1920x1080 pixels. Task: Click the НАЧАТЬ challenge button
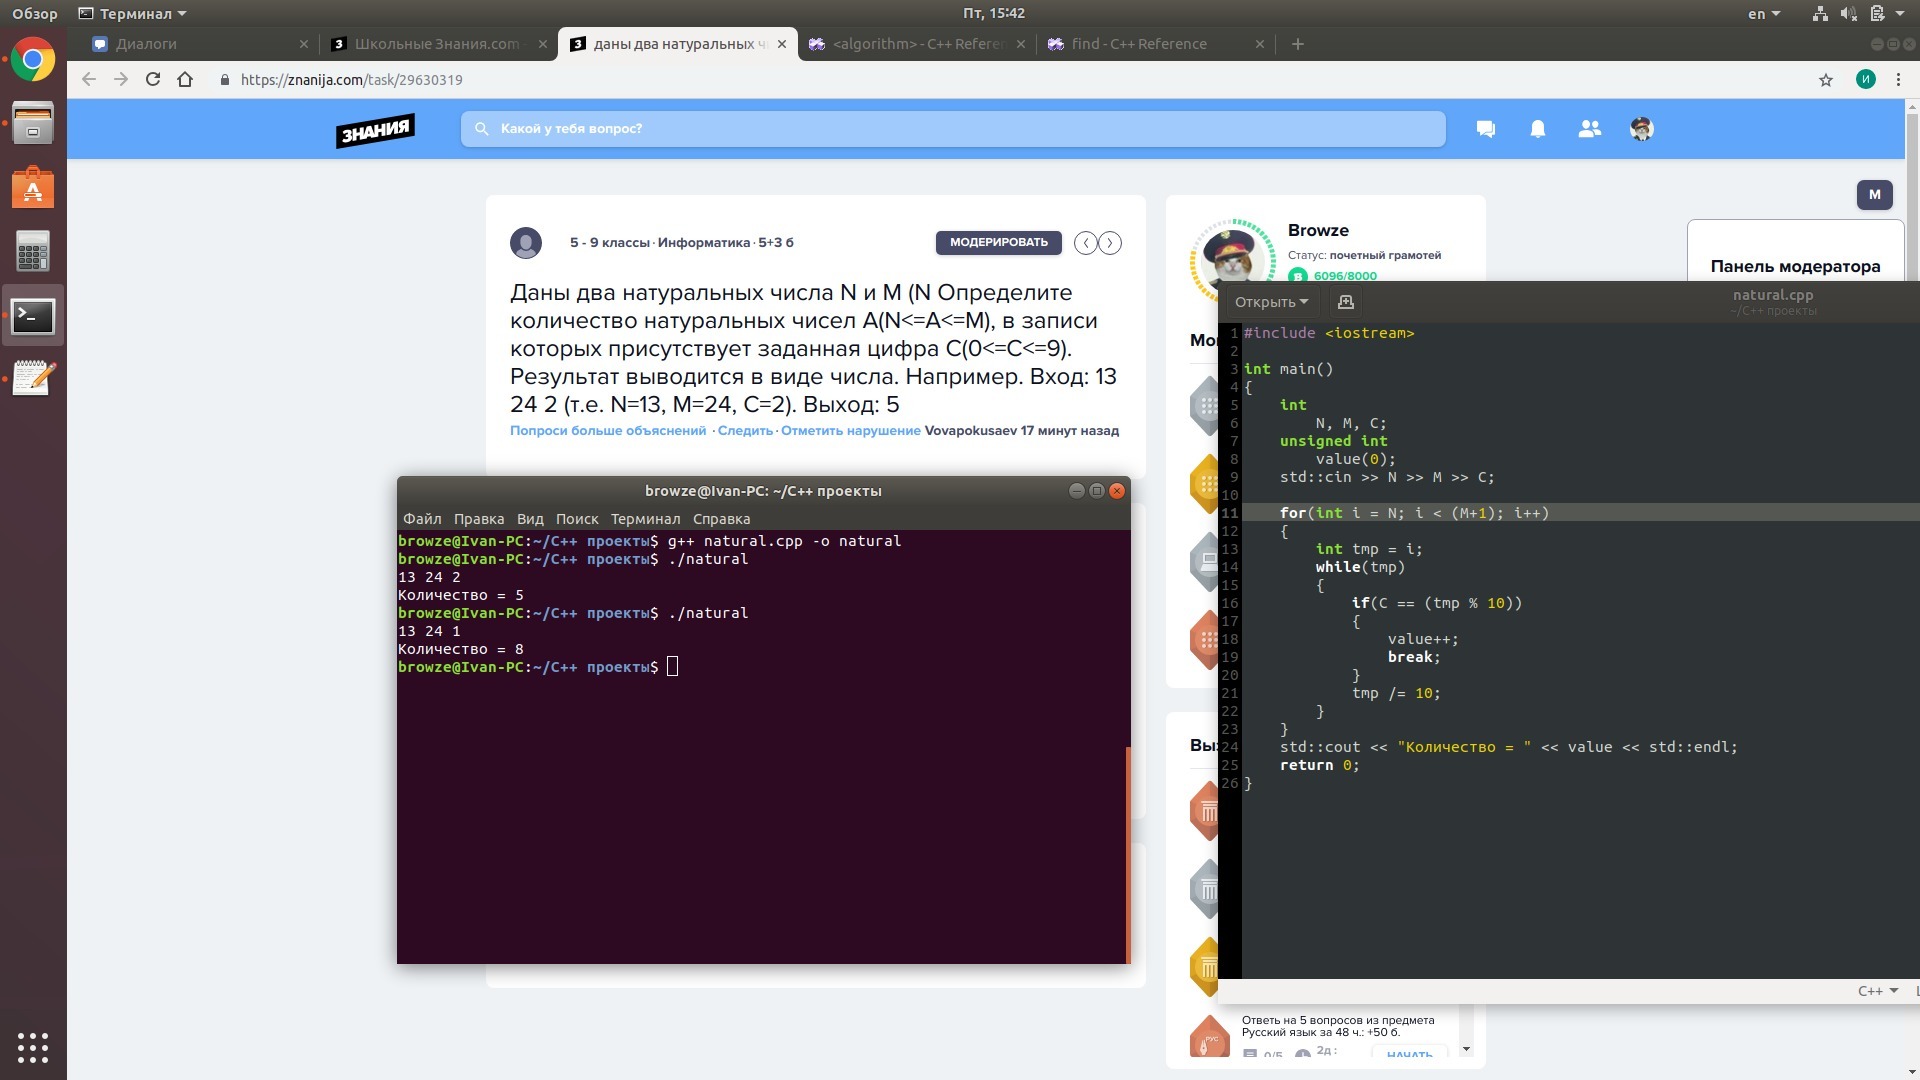[1409, 1054]
